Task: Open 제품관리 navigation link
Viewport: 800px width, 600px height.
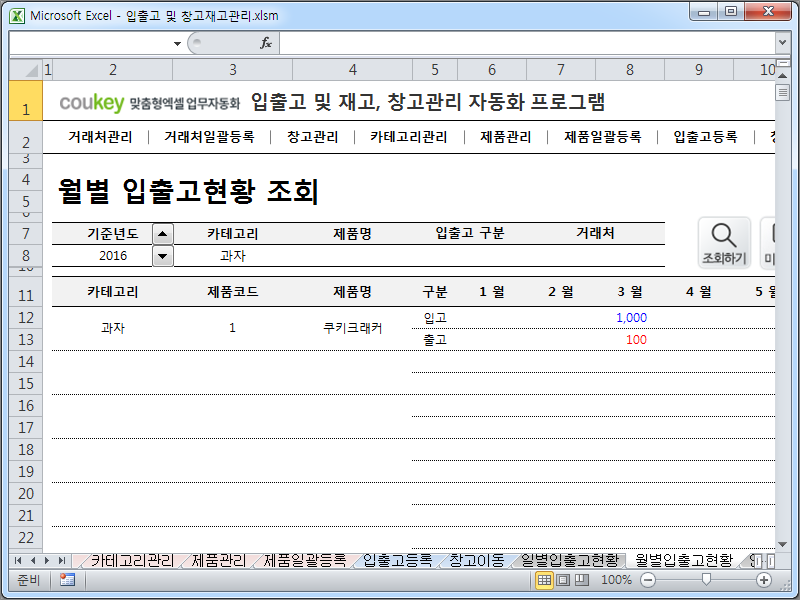Action: [506, 137]
